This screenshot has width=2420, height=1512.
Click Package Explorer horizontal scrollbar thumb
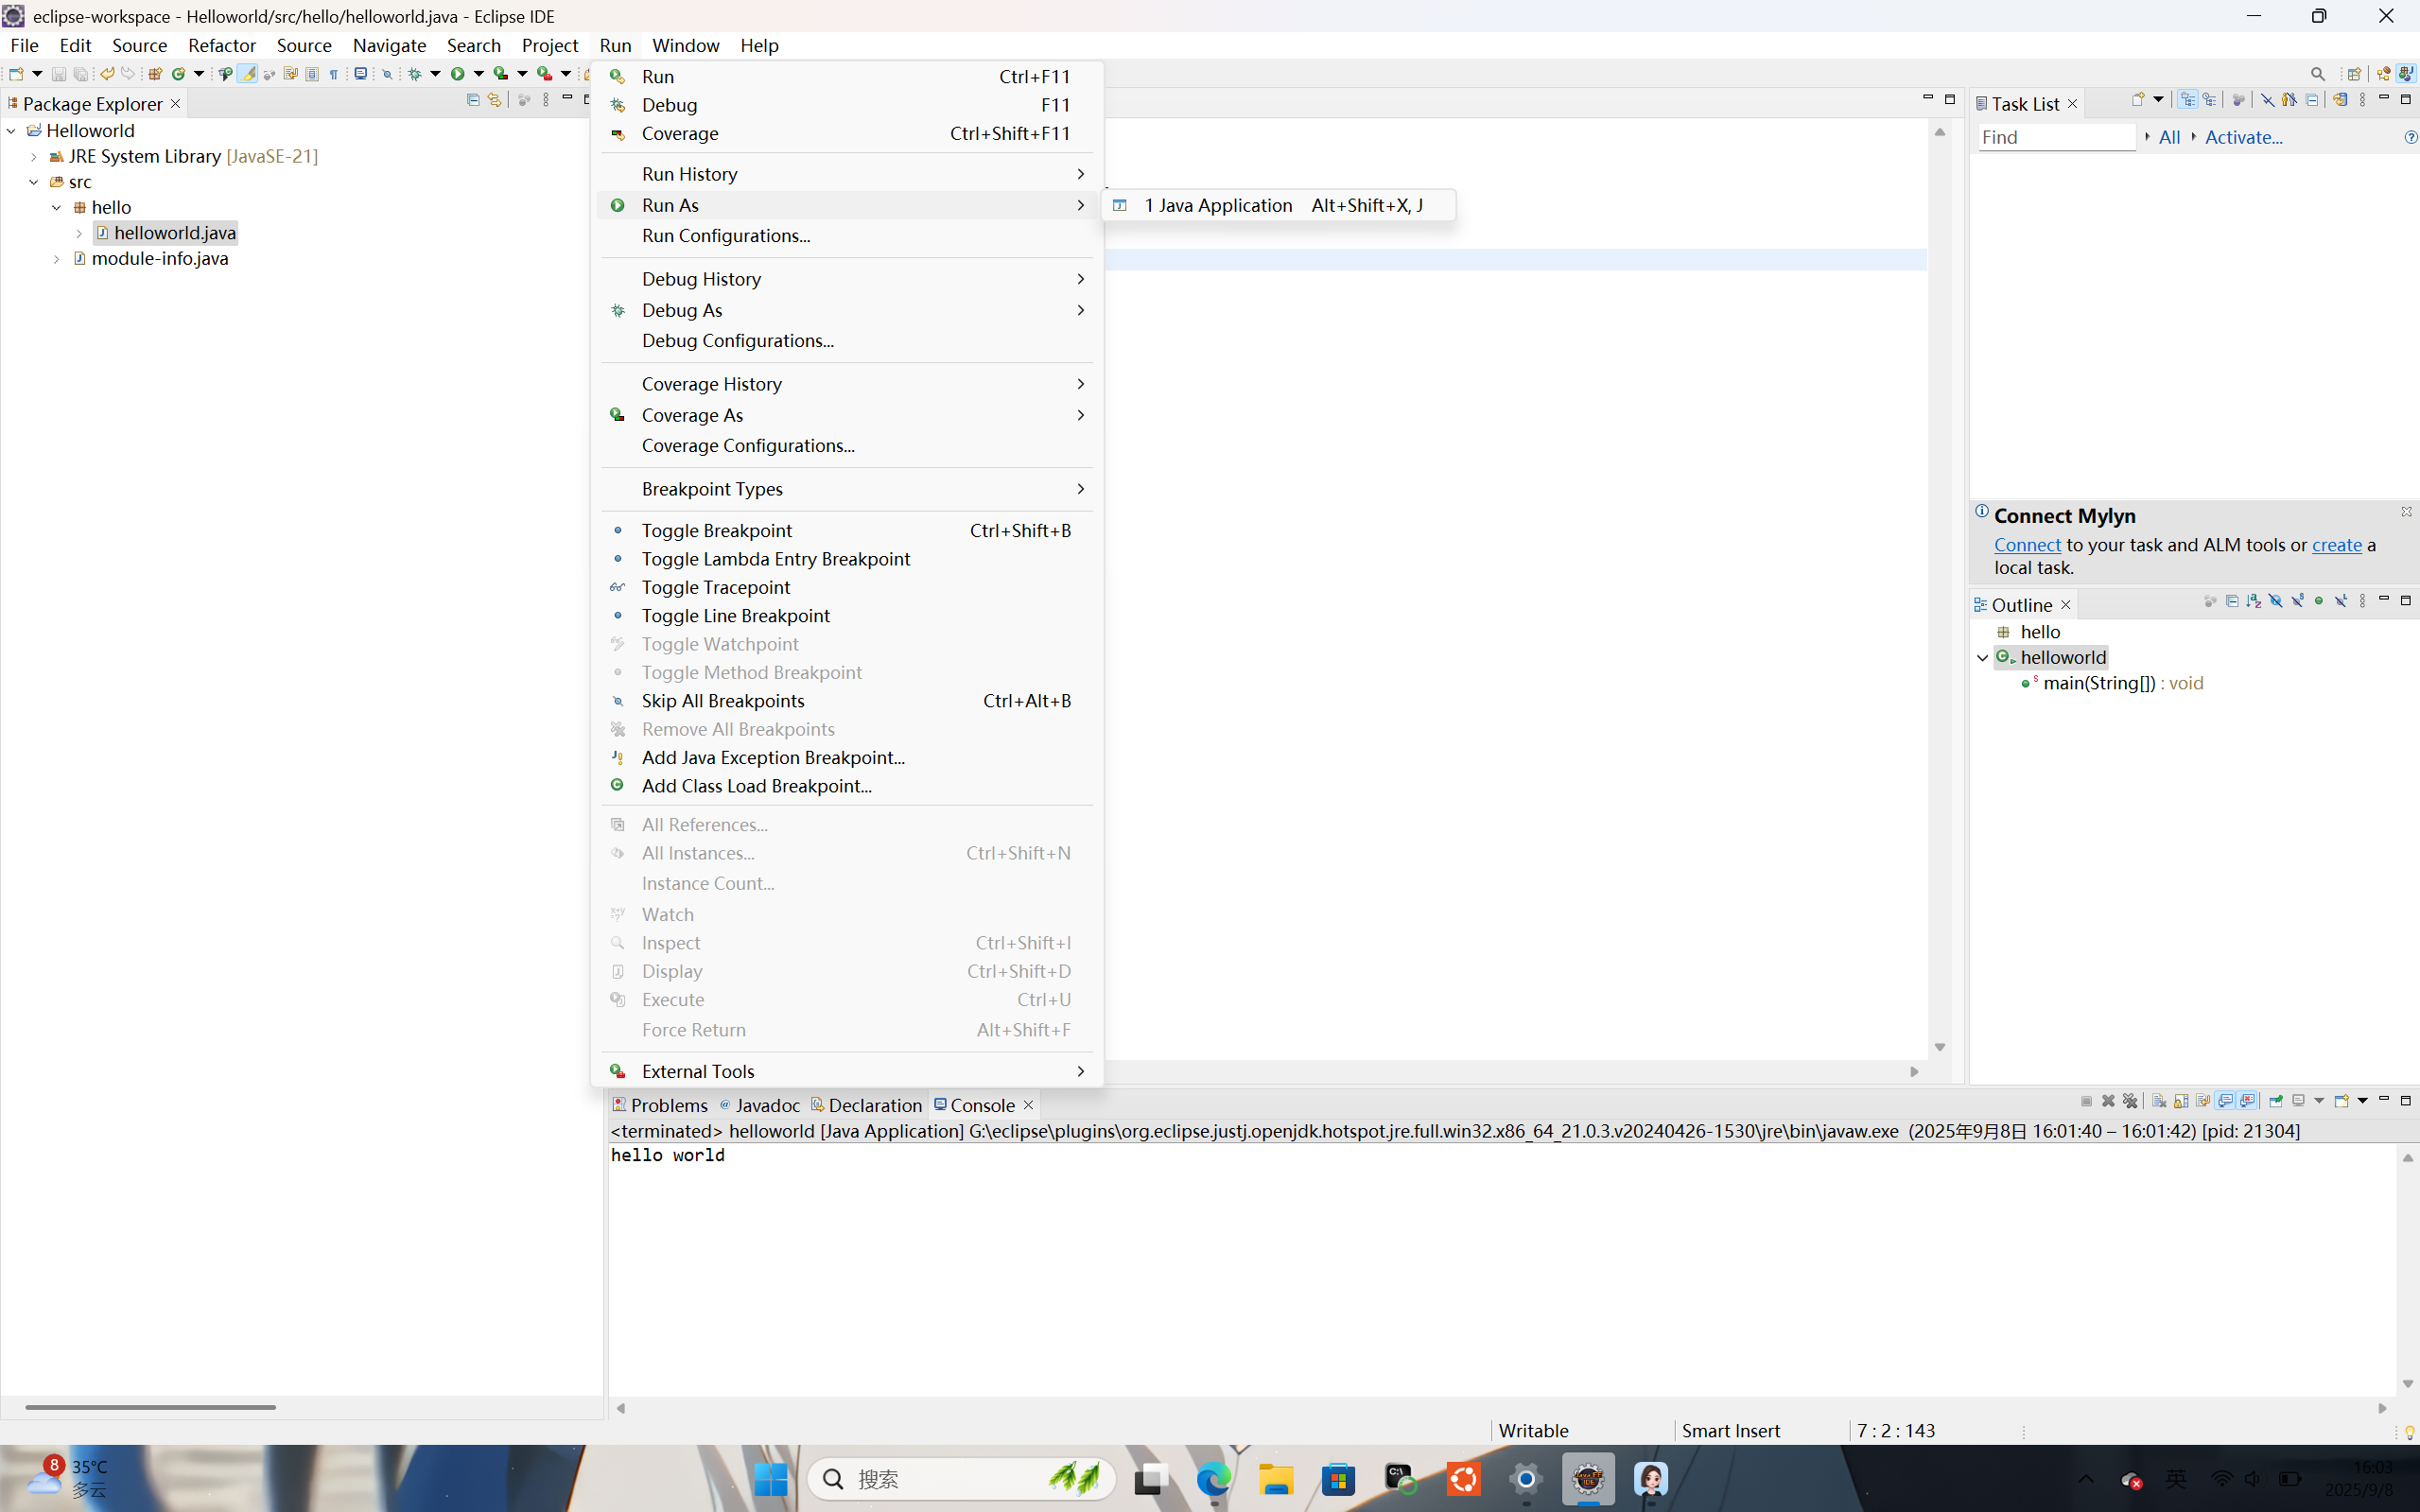(x=150, y=1407)
